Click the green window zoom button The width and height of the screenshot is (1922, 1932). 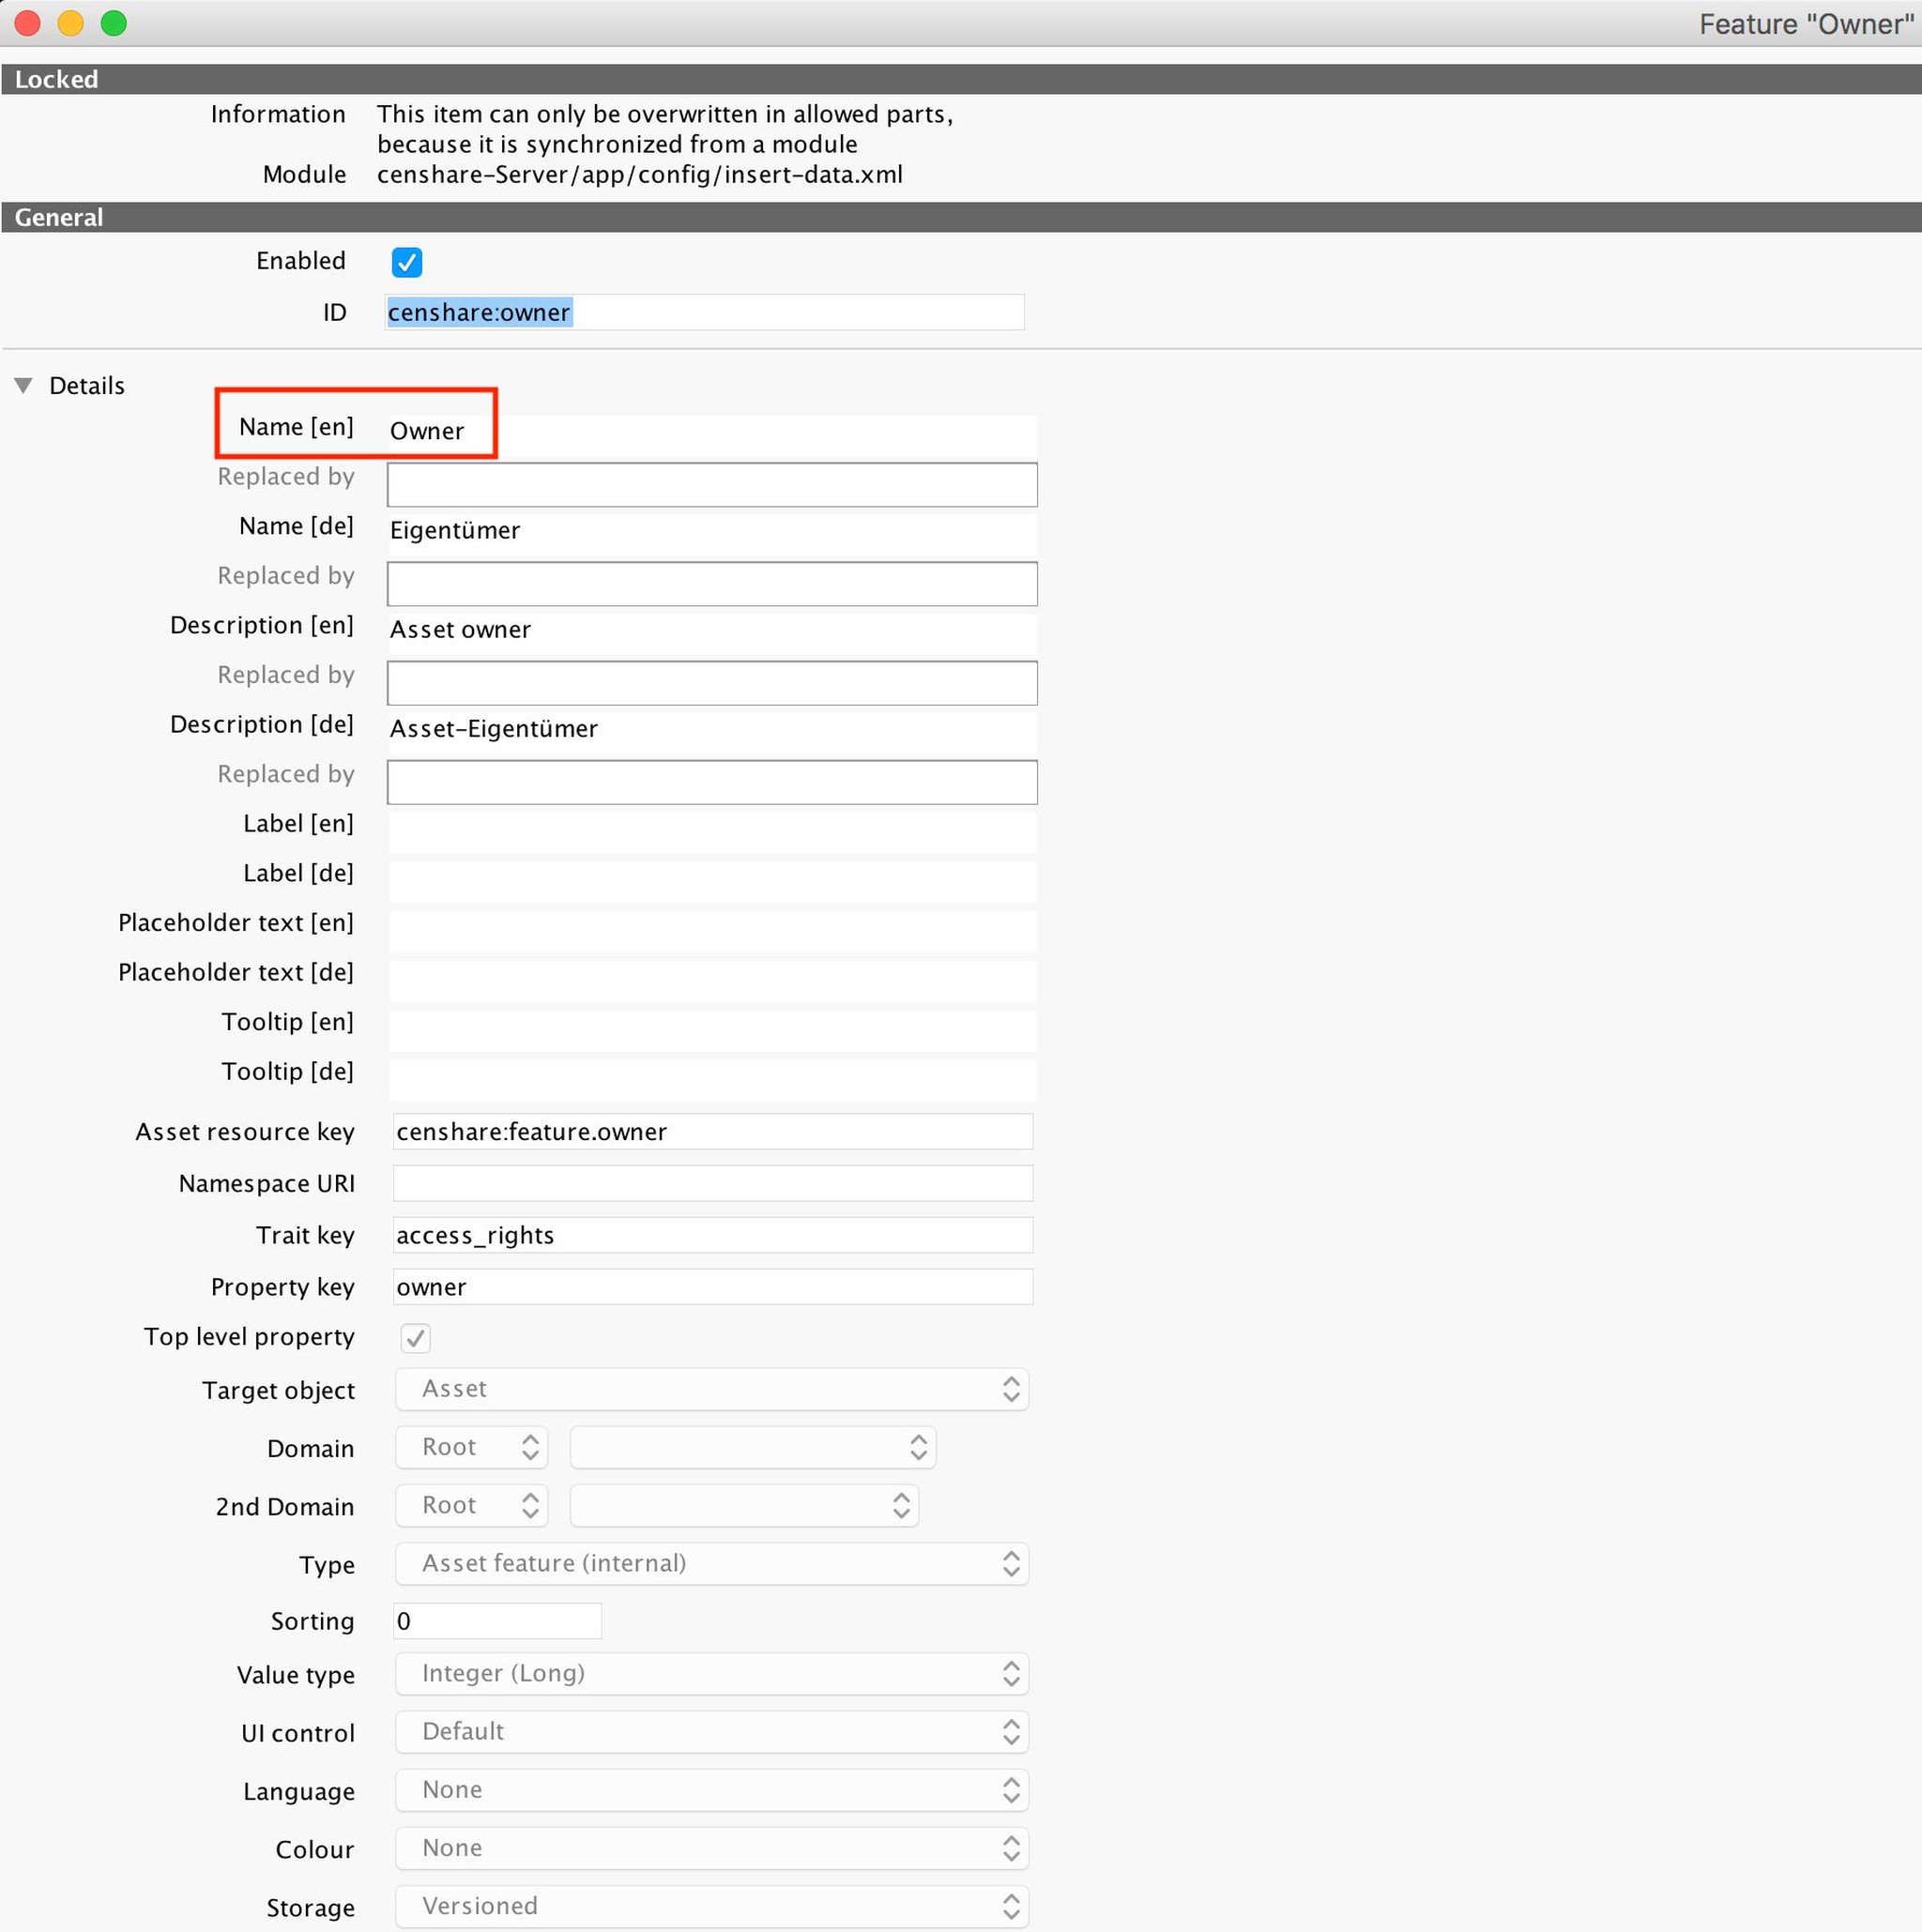(114, 23)
